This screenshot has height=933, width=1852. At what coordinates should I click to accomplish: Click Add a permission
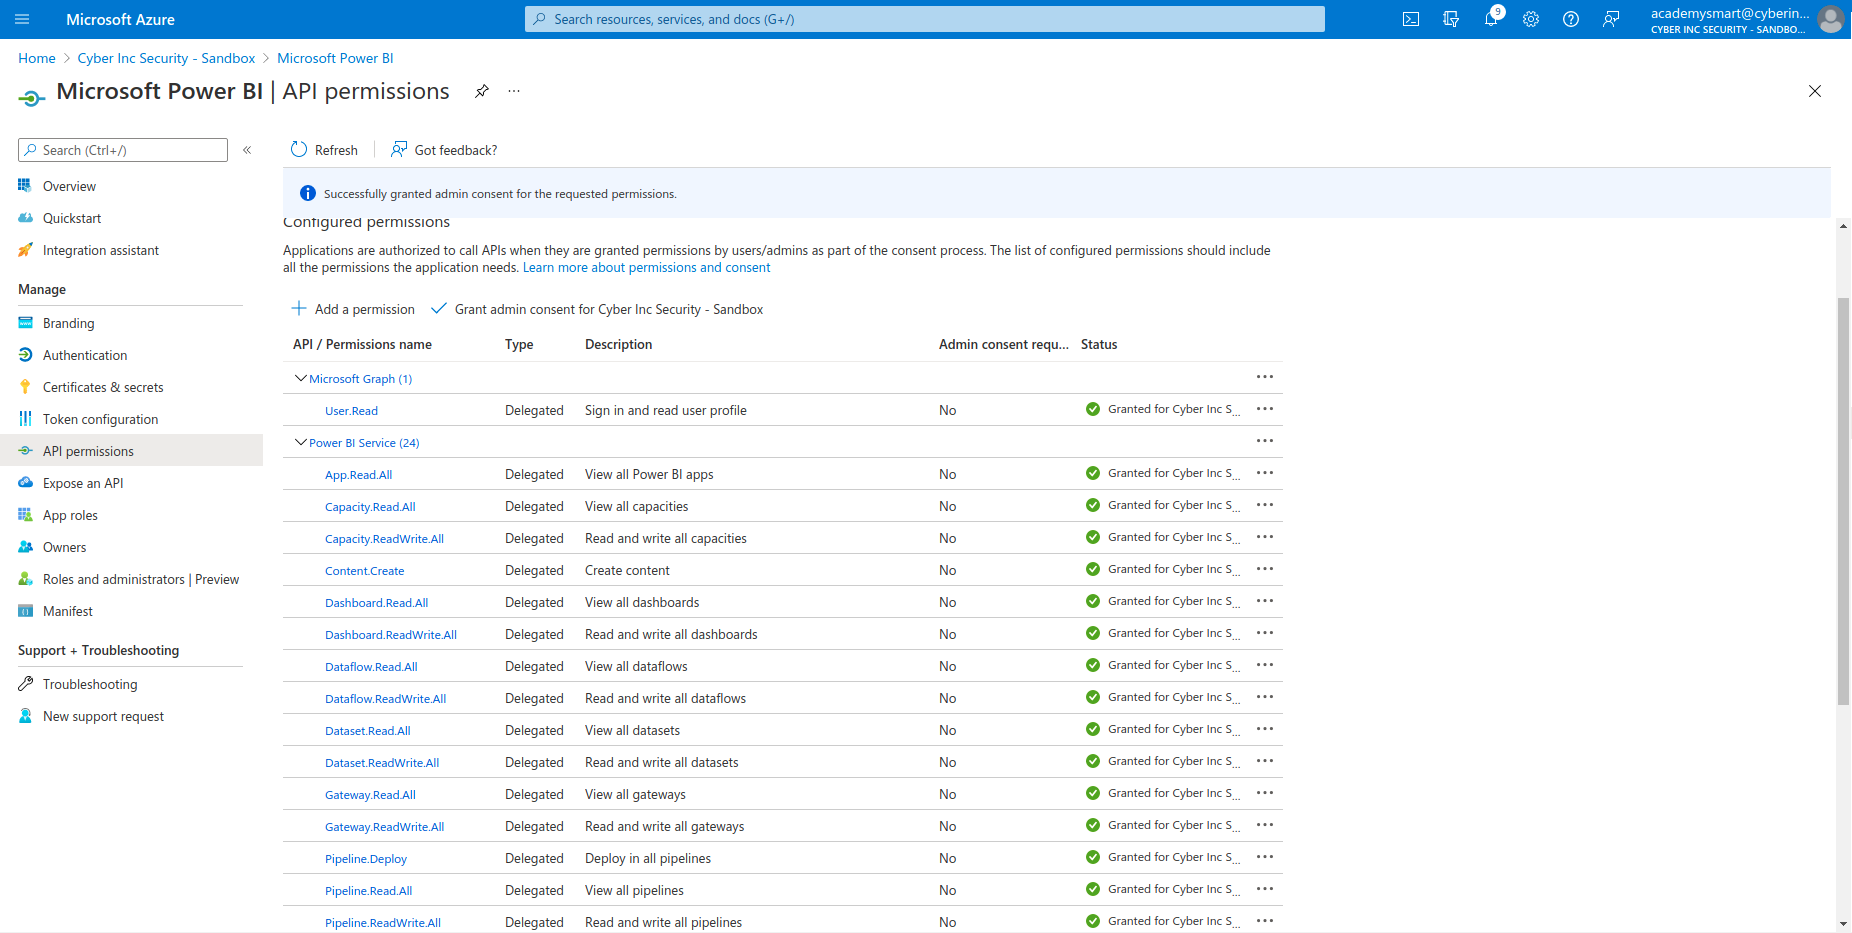tap(353, 309)
